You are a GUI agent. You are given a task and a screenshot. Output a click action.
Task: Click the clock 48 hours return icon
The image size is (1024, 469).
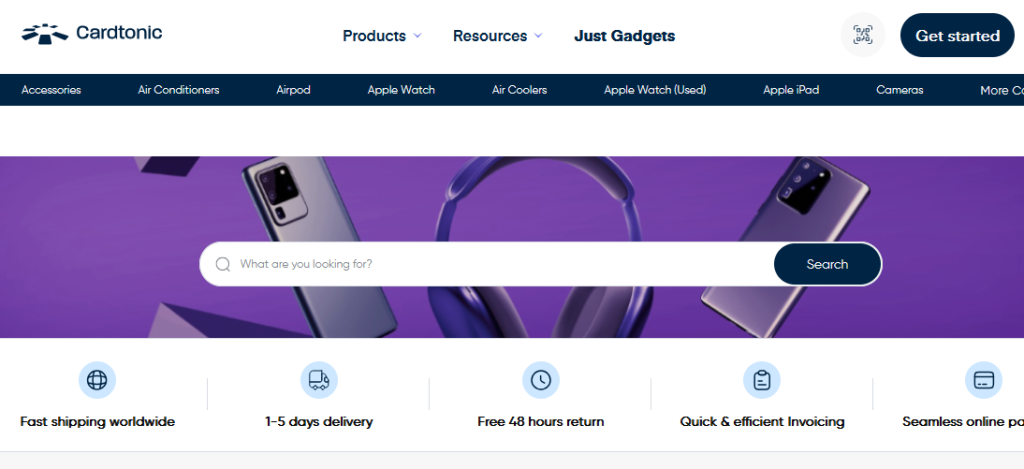tap(541, 380)
